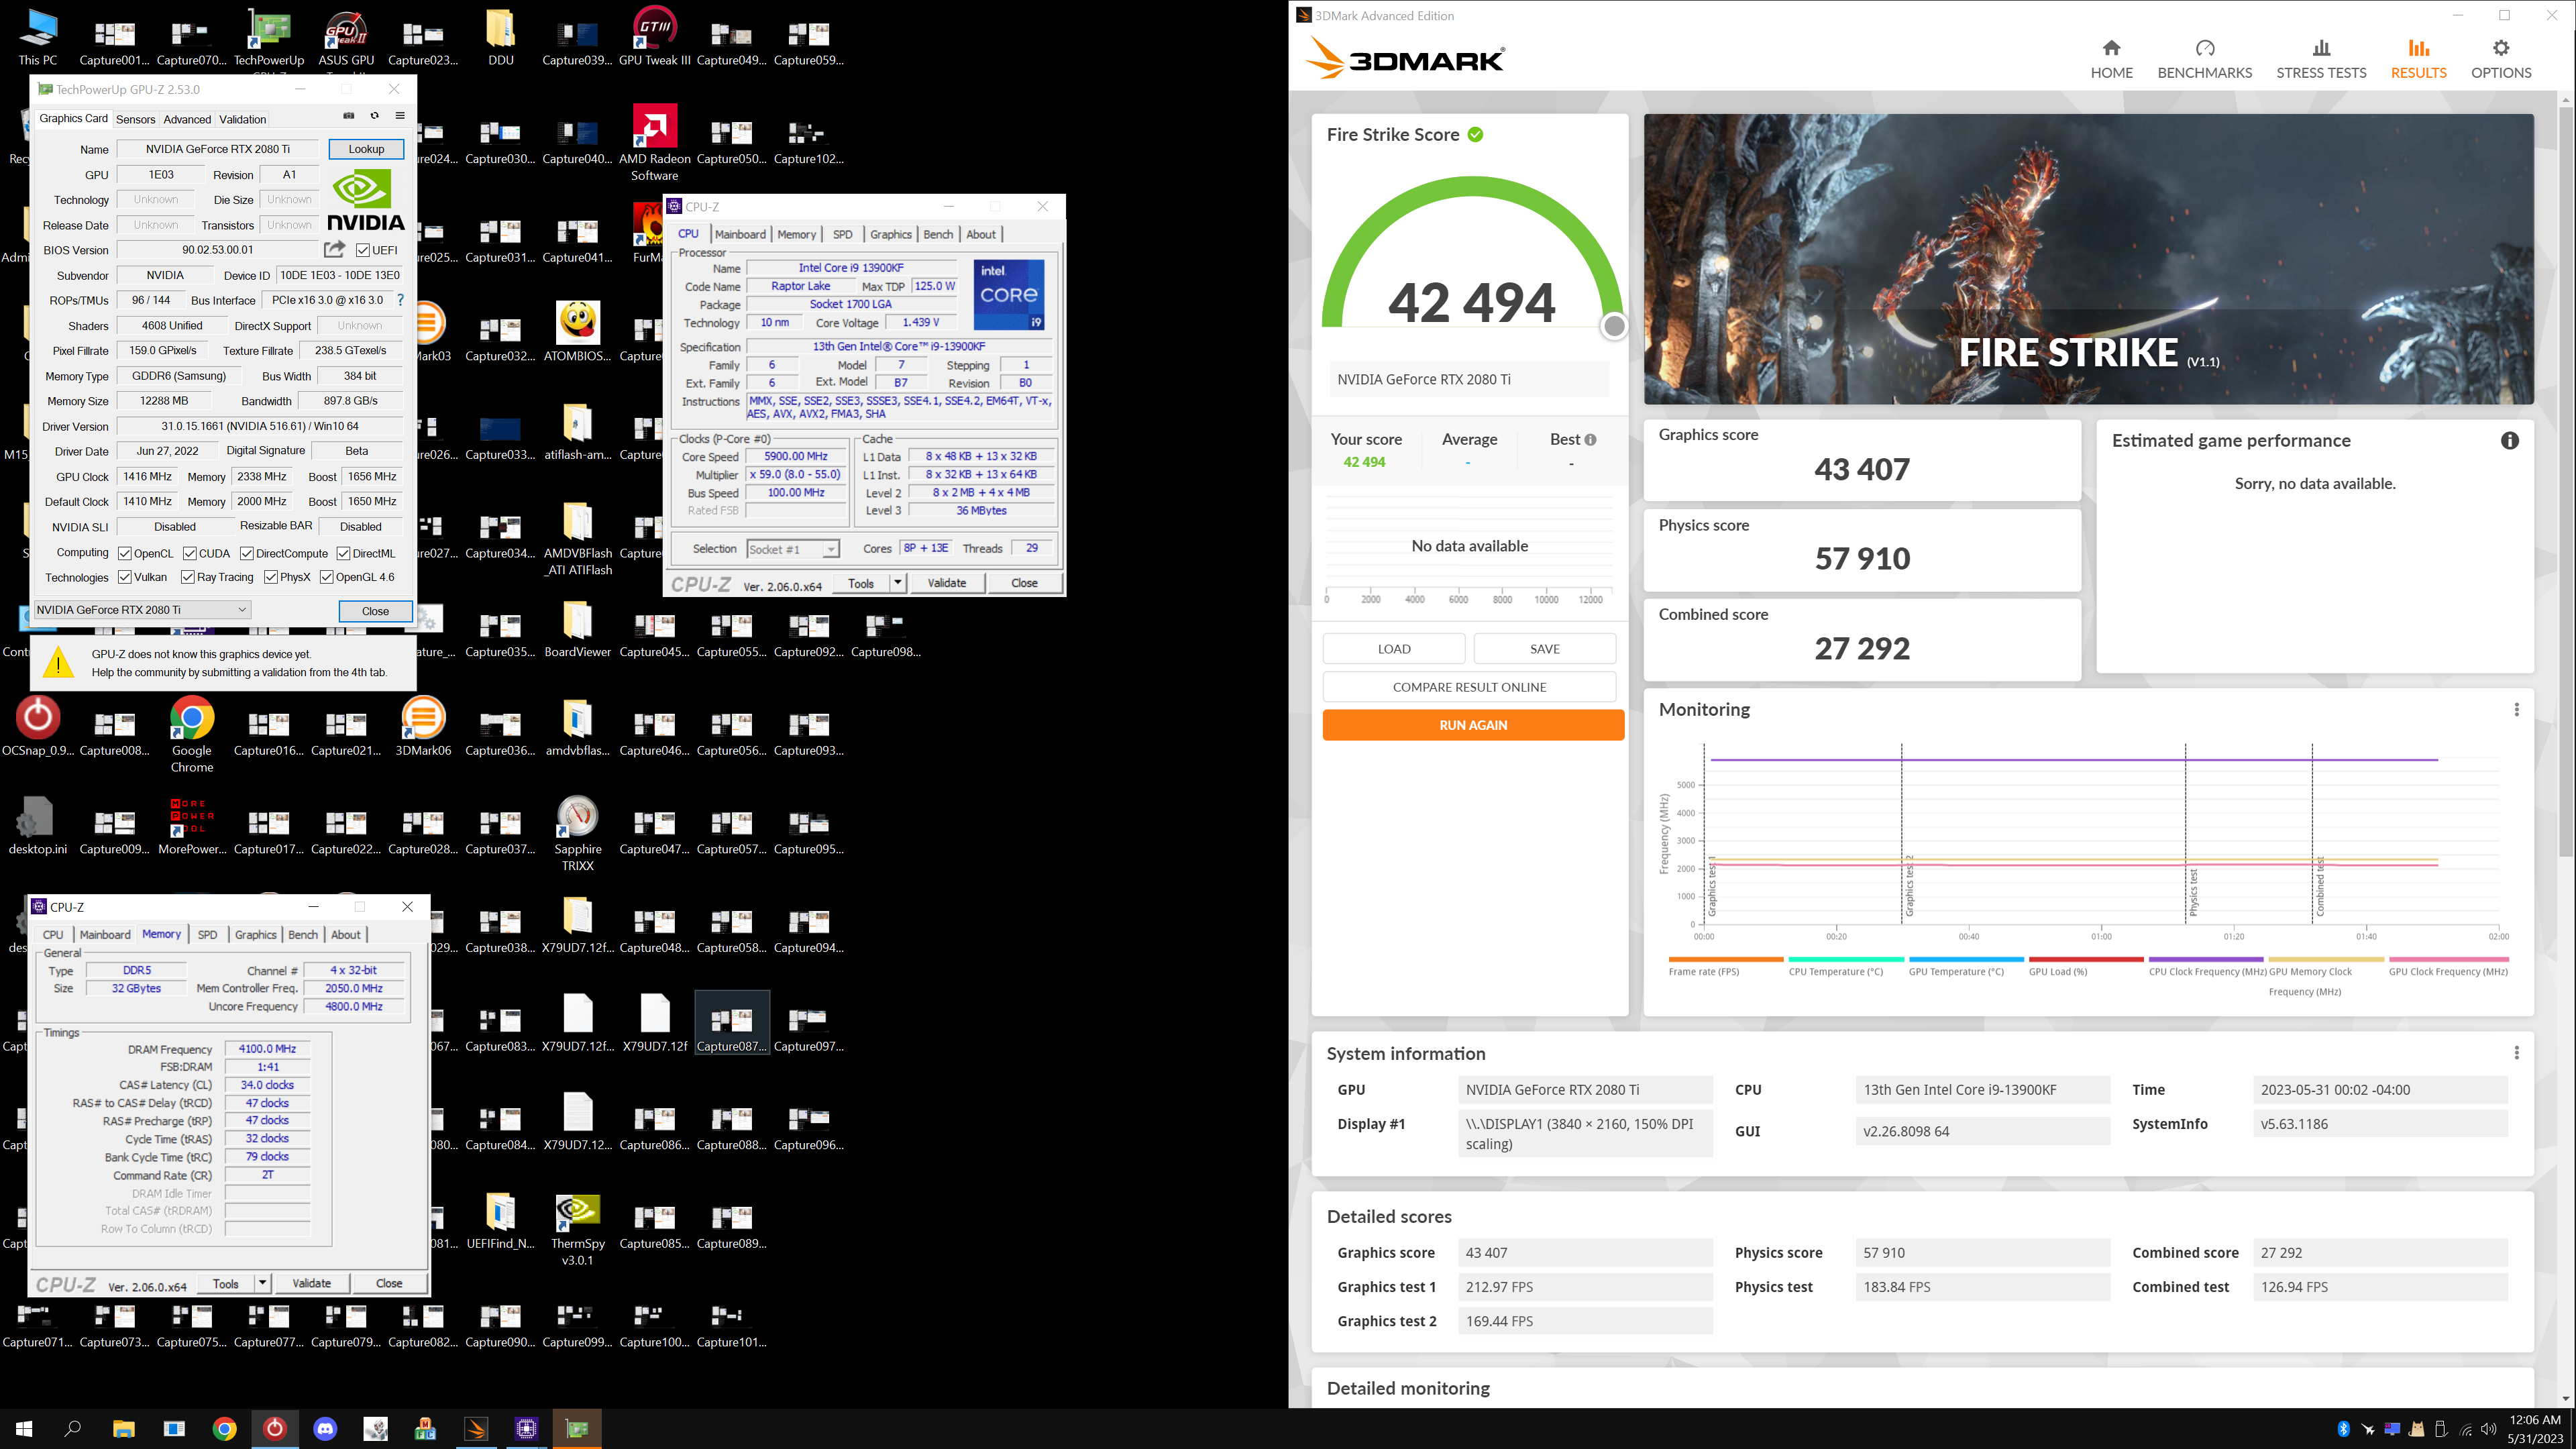Screen dimensions: 2576x1449
Task: Open the System information three-dot menu
Action: coord(2516,1053)
